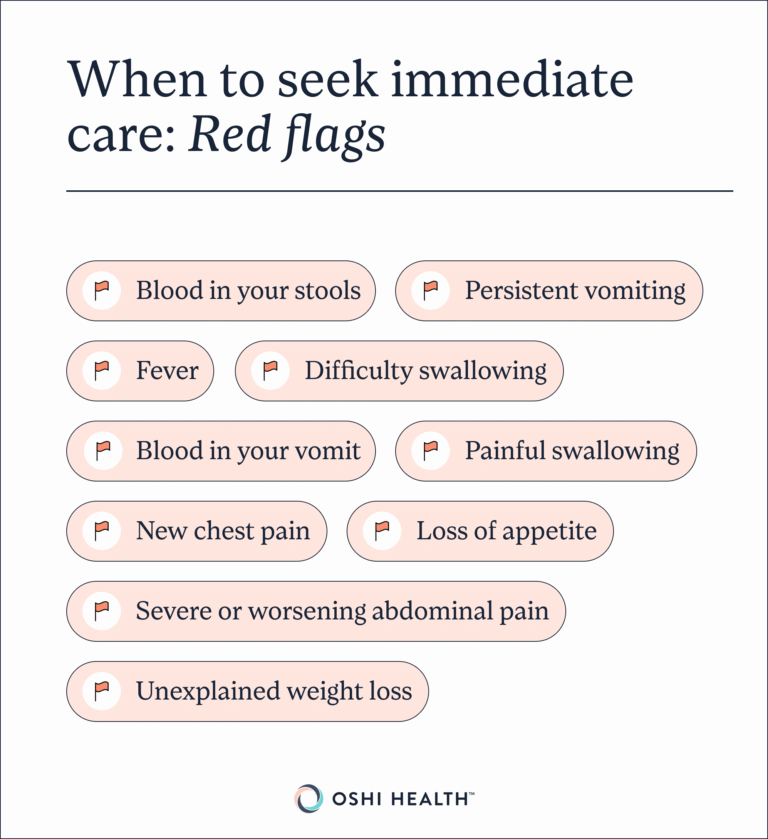
Task: Select the Blood in your stools pill
Action: click(221, 291)
